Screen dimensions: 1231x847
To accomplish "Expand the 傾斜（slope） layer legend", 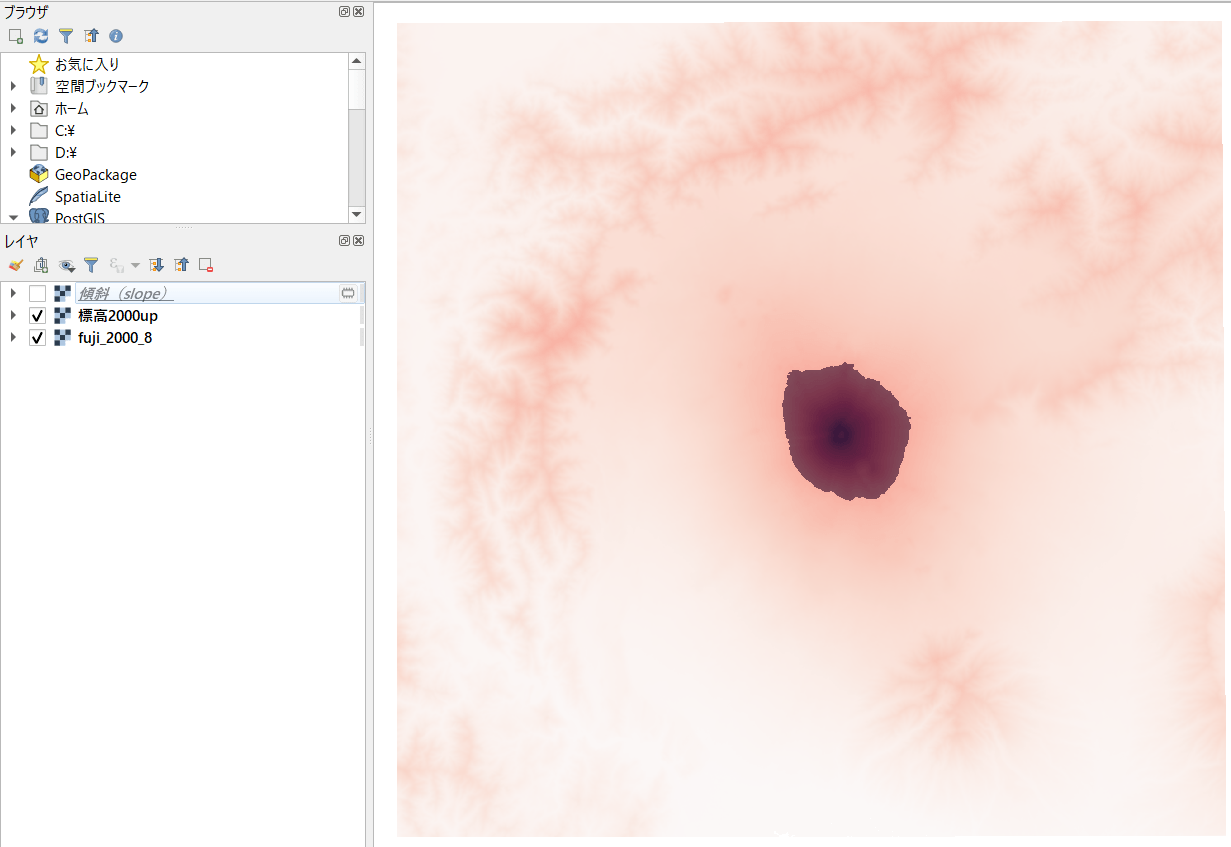I will [x=13, y=293].
